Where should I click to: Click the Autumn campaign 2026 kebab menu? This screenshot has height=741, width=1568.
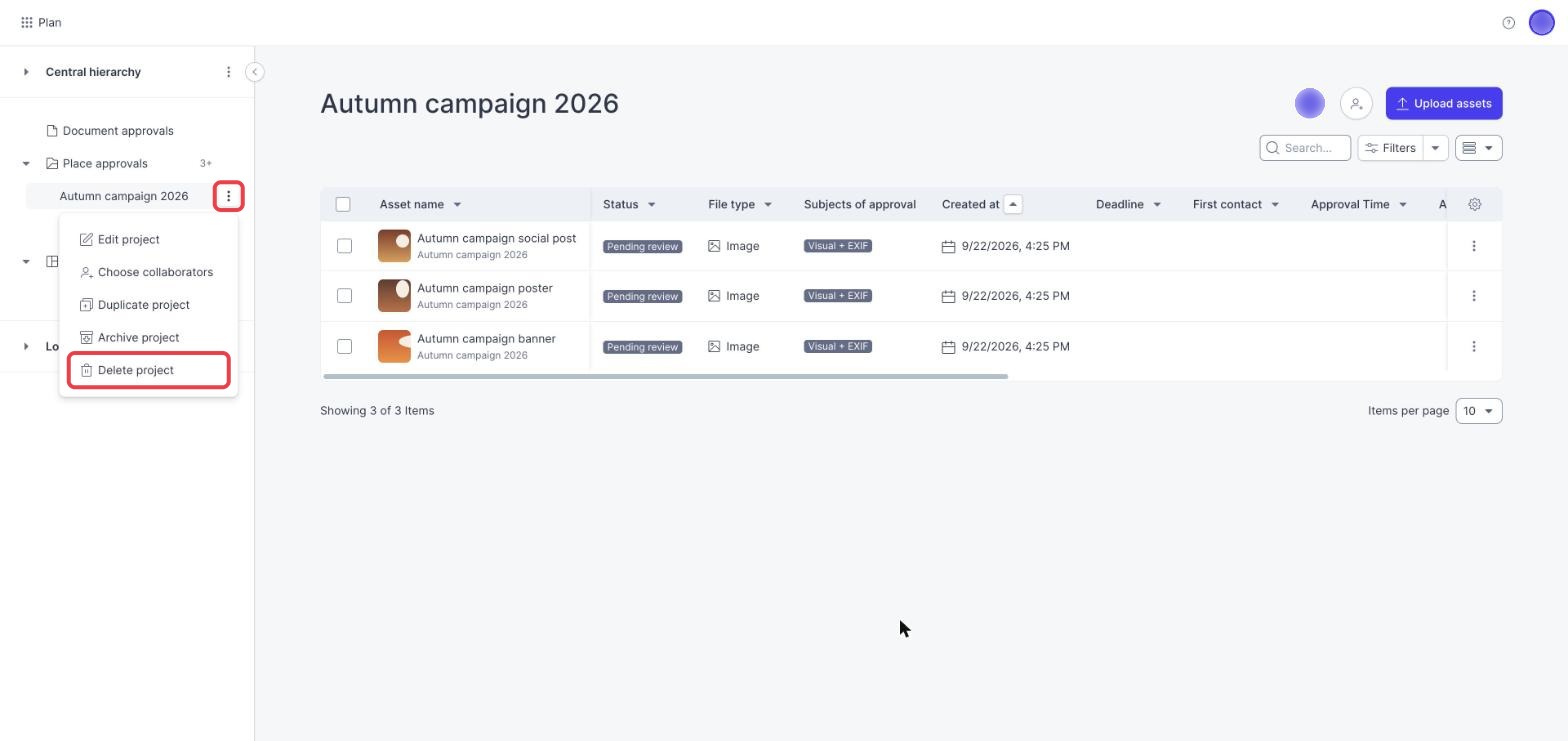(228, 196)
